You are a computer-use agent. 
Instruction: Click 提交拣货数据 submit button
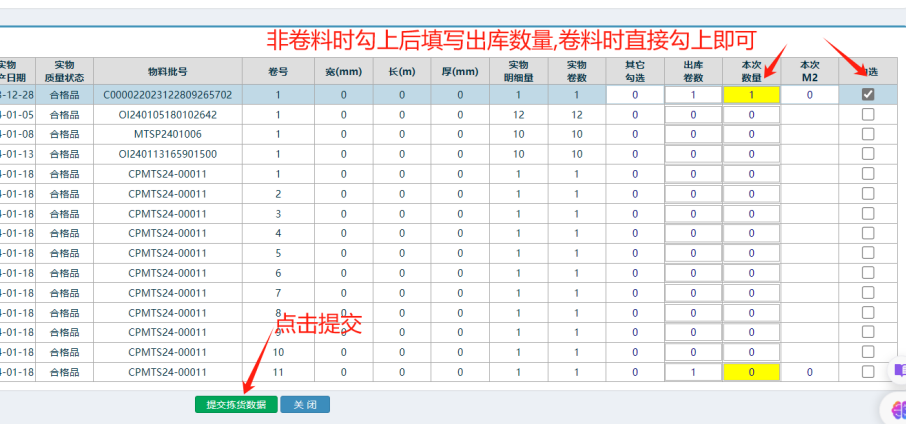[236, 405]
